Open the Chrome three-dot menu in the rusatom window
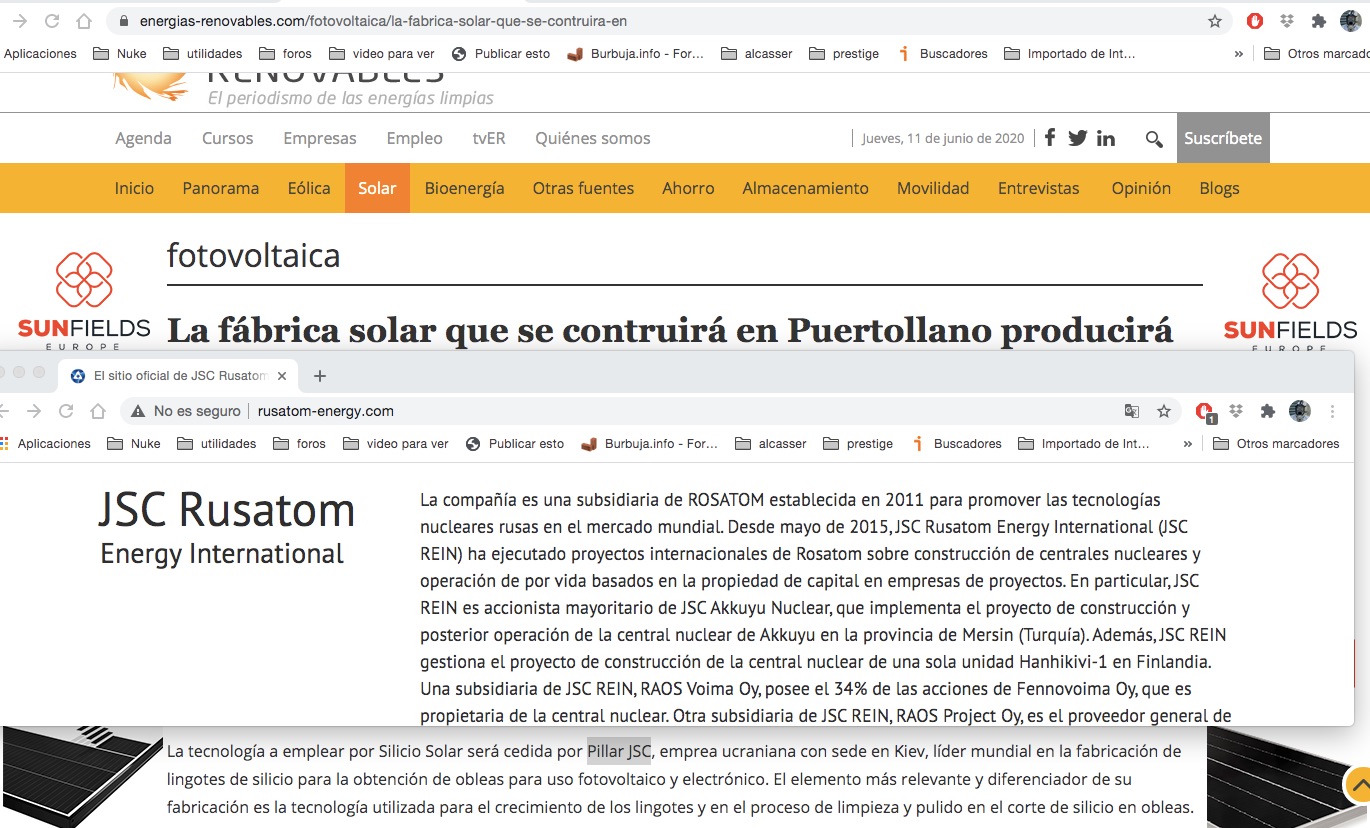Viewport: 1370px width, 828px height. point(1333,411)
